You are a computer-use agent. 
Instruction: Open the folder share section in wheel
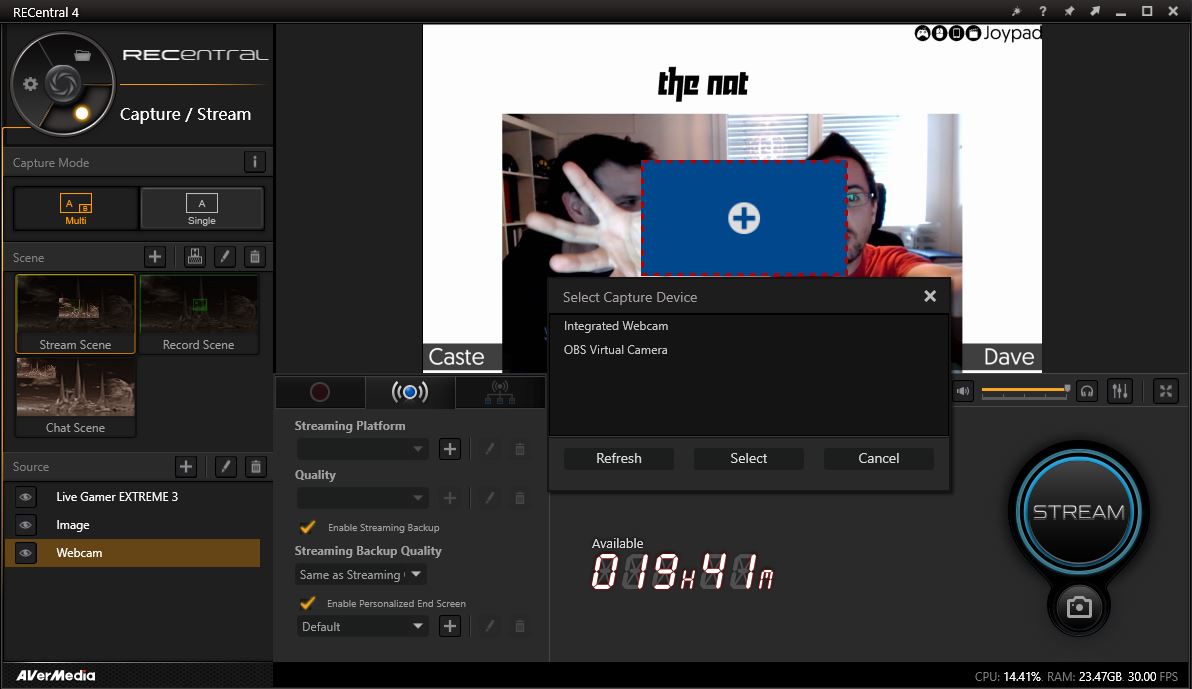[x=83, y=55]
